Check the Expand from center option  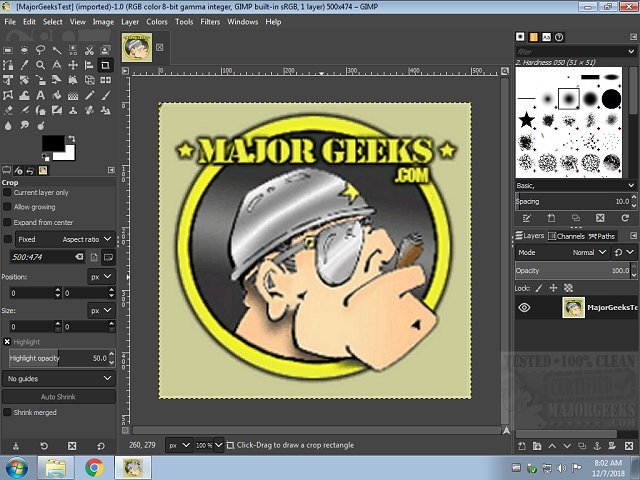click(x=8, y=222)
